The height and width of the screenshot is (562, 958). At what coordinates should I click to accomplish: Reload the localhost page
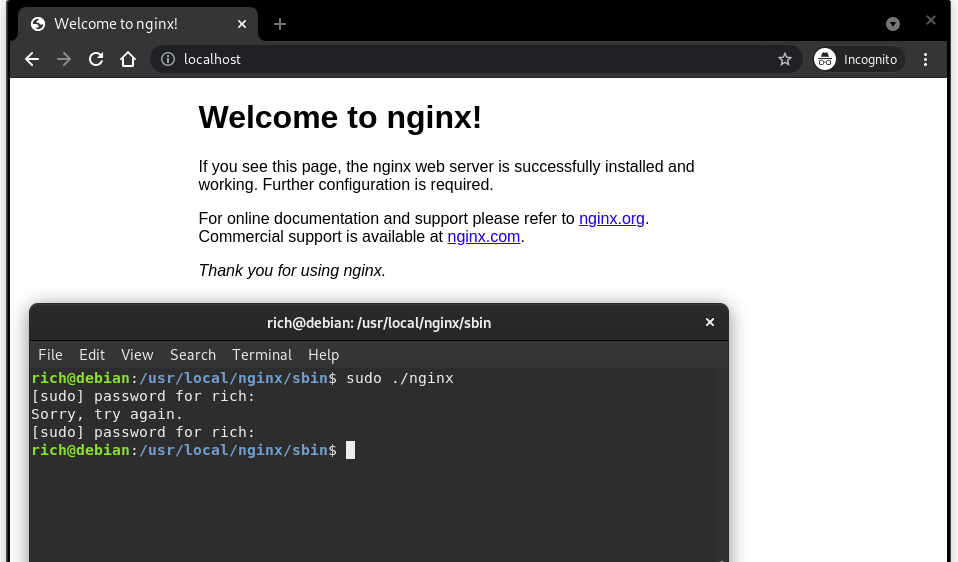pyautogui.click(x=96, y=59)
